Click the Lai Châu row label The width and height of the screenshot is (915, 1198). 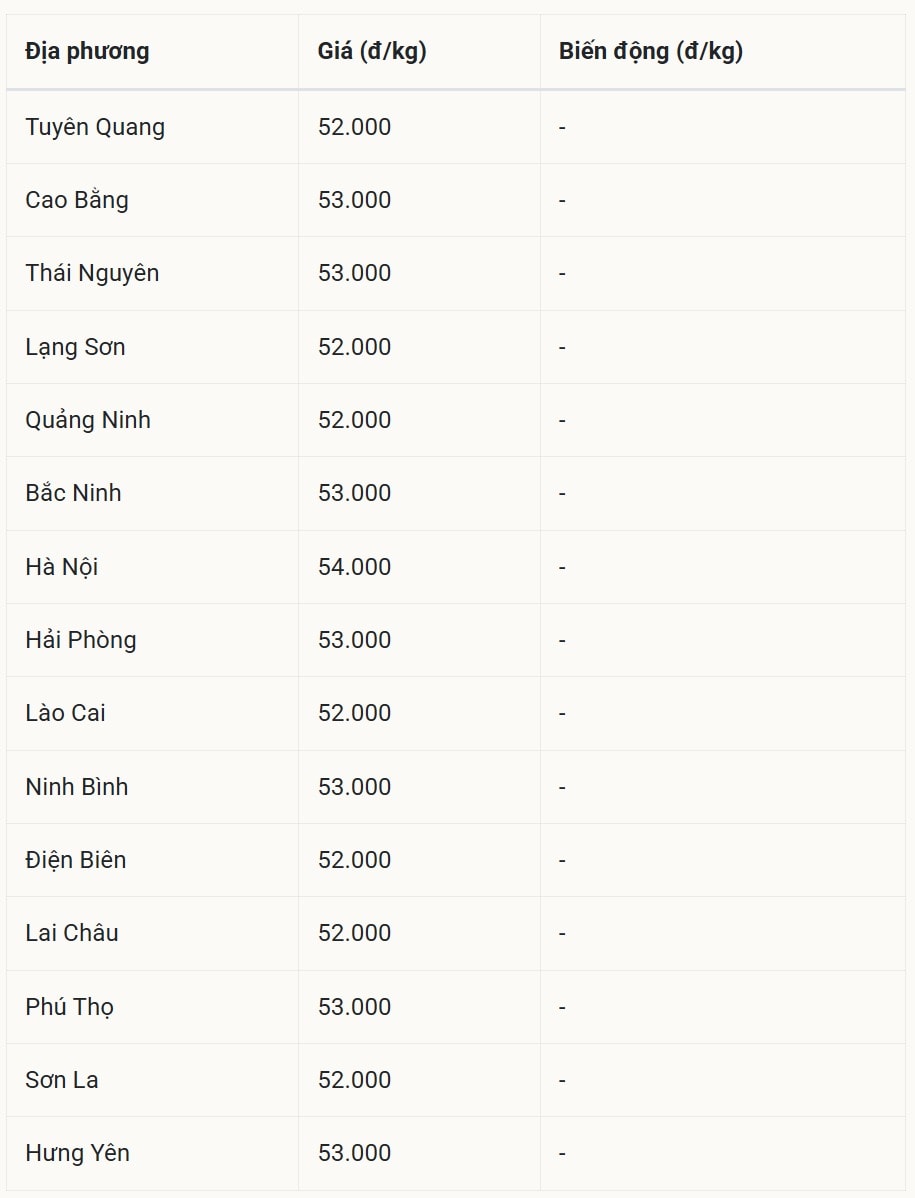(72, 933)
